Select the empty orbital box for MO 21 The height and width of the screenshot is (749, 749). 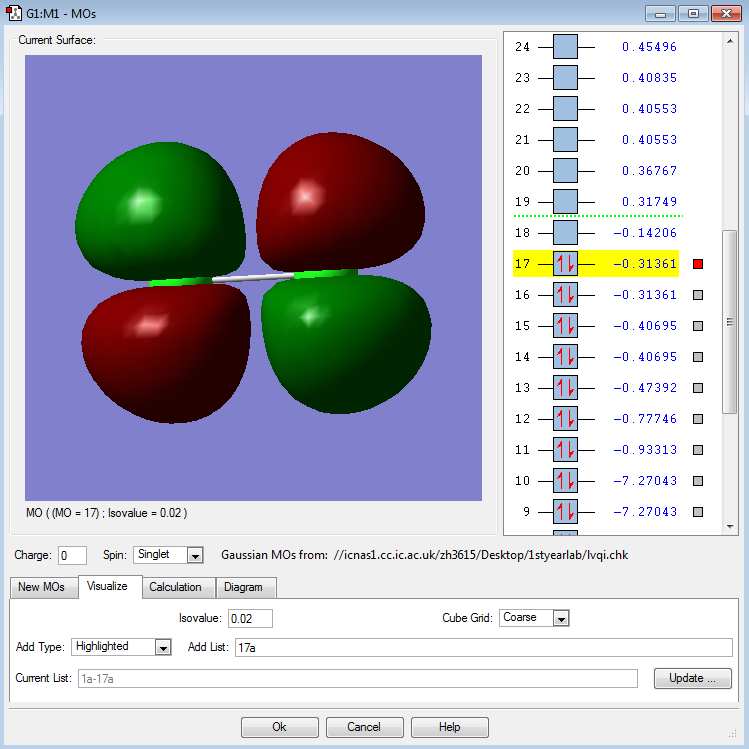565,139
